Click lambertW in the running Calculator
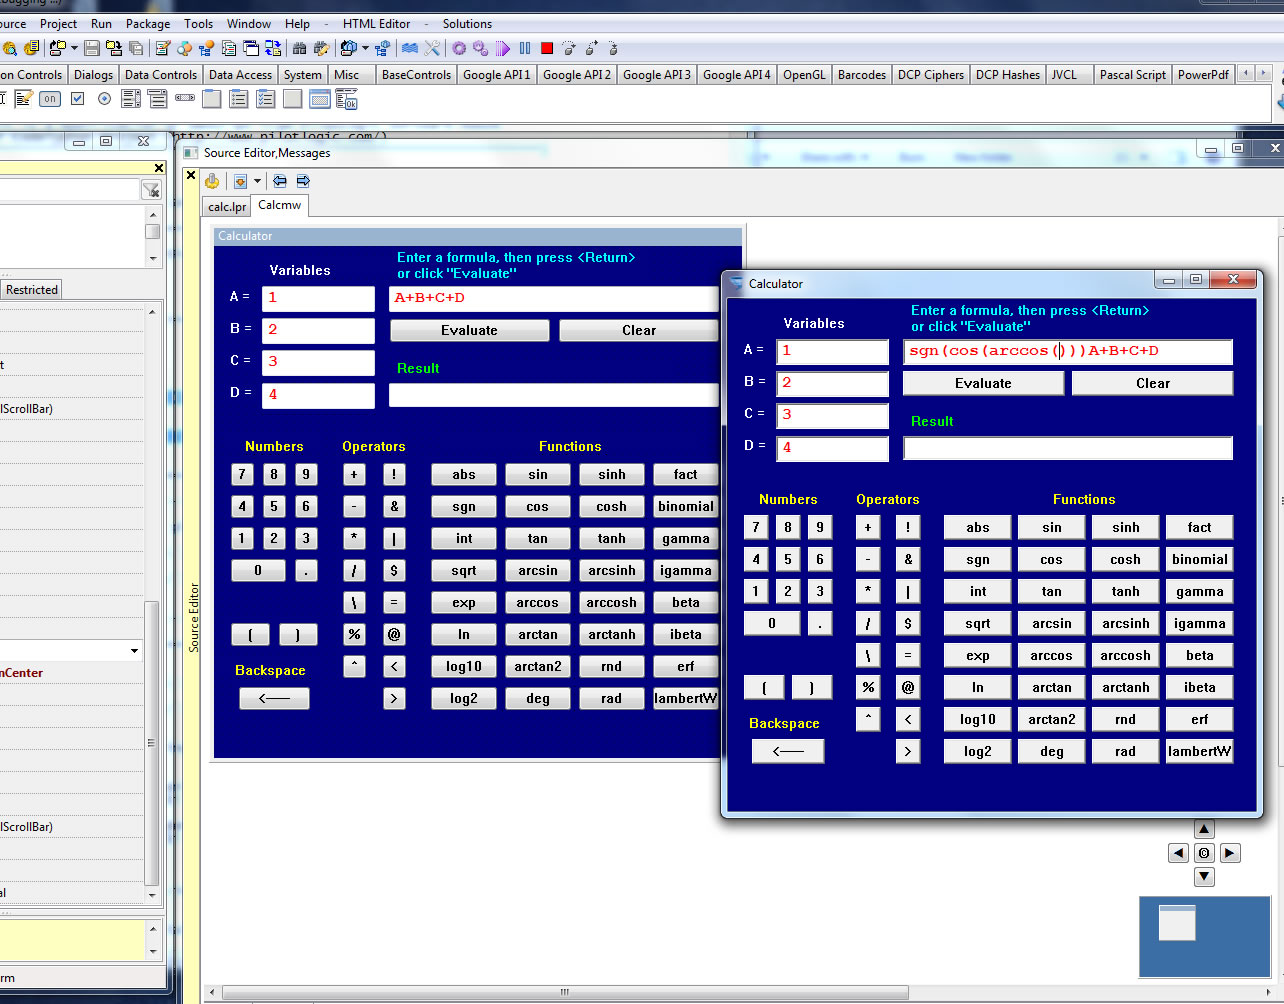 (x=1199, y=752)
